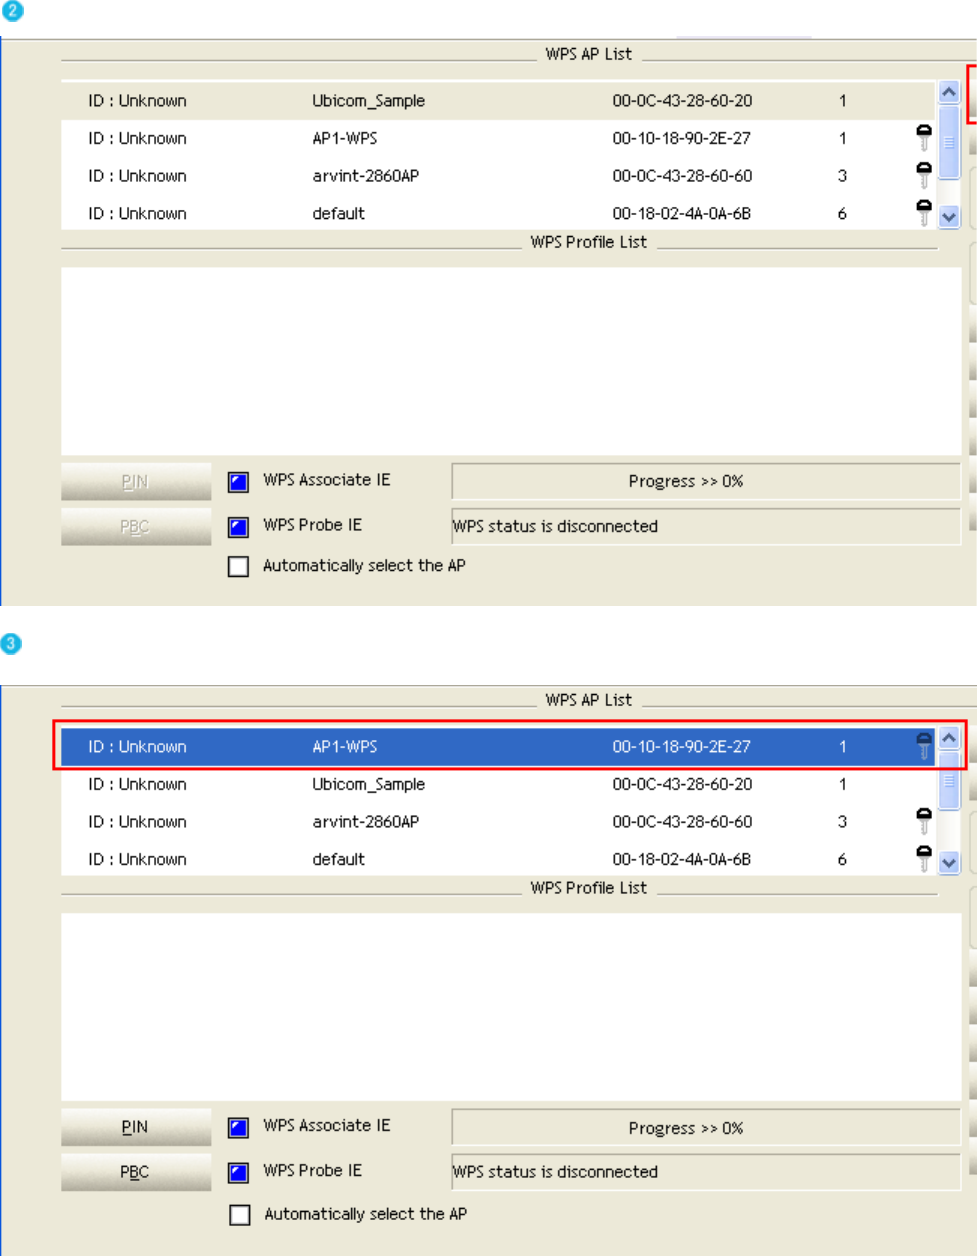Click the scrollbar thumb in the upper AP list

[x=949, y=142]
